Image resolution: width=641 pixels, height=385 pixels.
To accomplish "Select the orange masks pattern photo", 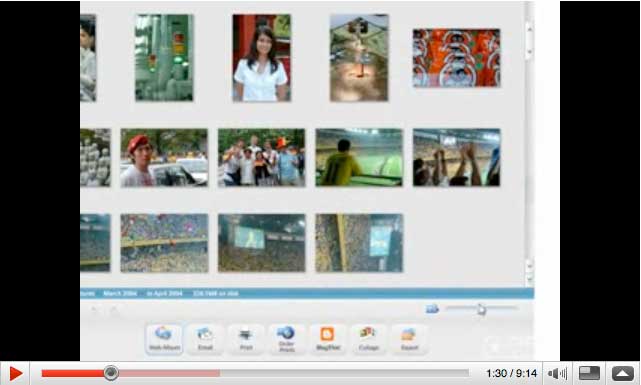I will (456, 58).
